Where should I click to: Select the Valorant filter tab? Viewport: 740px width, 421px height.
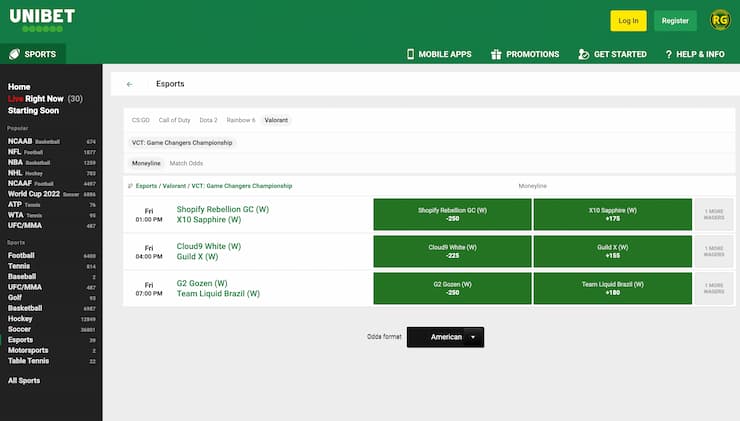pyautogui.click(x=276, y=120)
